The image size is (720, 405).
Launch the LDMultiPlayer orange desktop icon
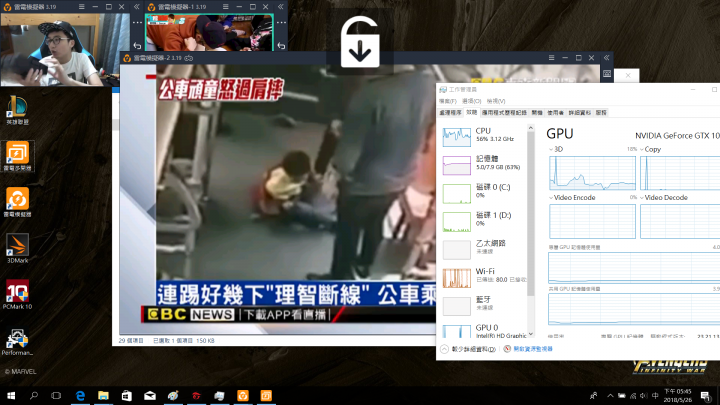[17, 156]
